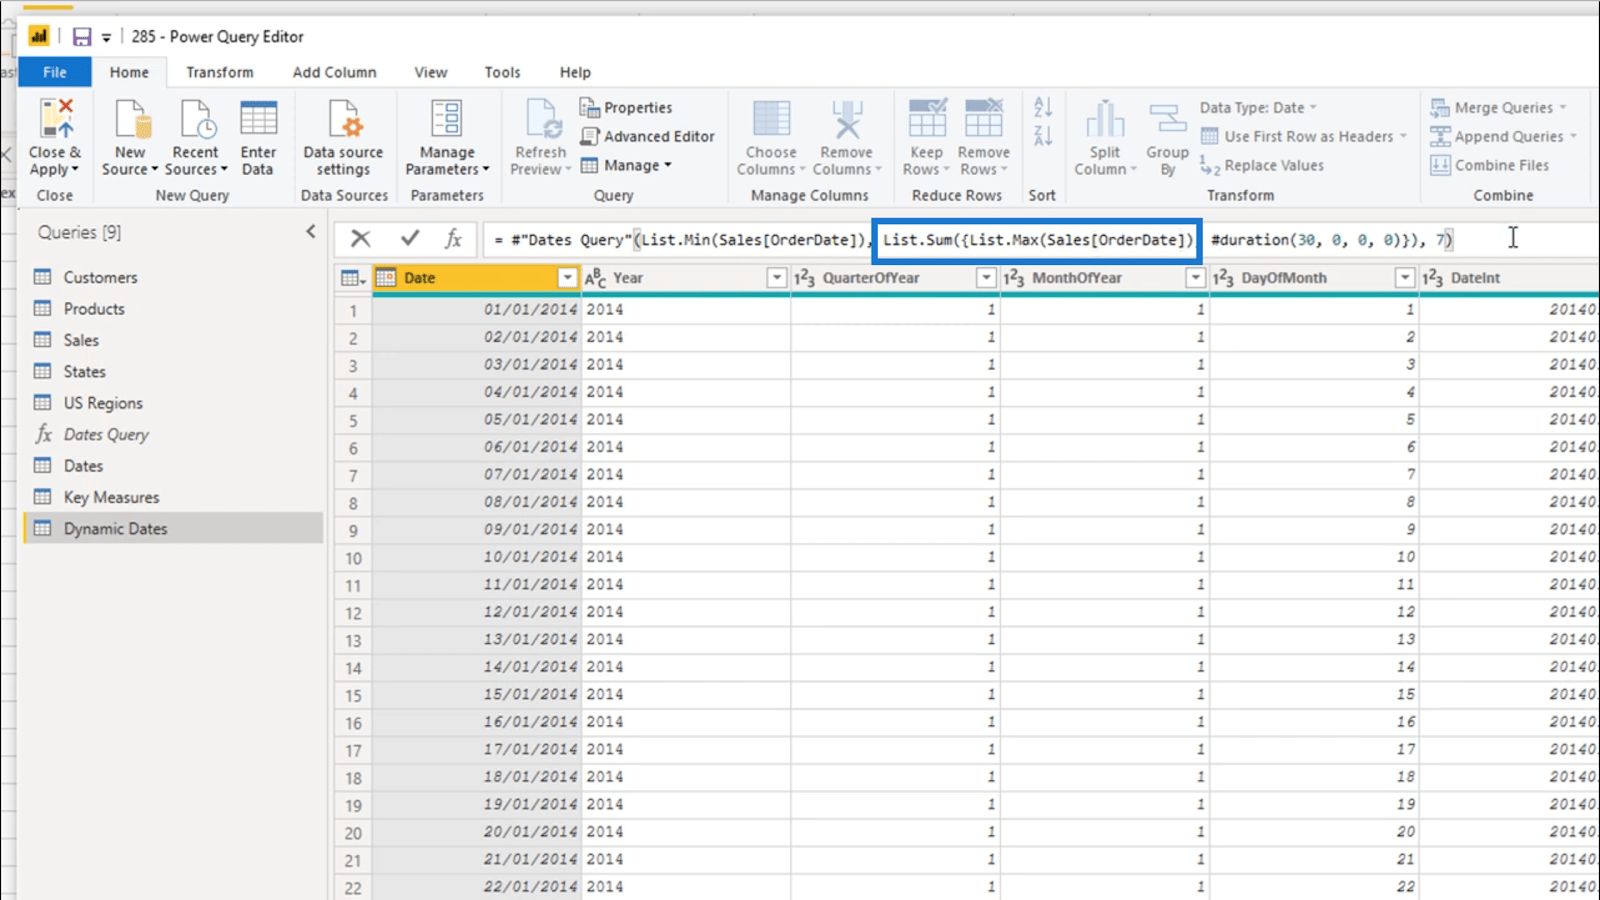
Task: Click the table corner options icon
Action: pos(353,278)
